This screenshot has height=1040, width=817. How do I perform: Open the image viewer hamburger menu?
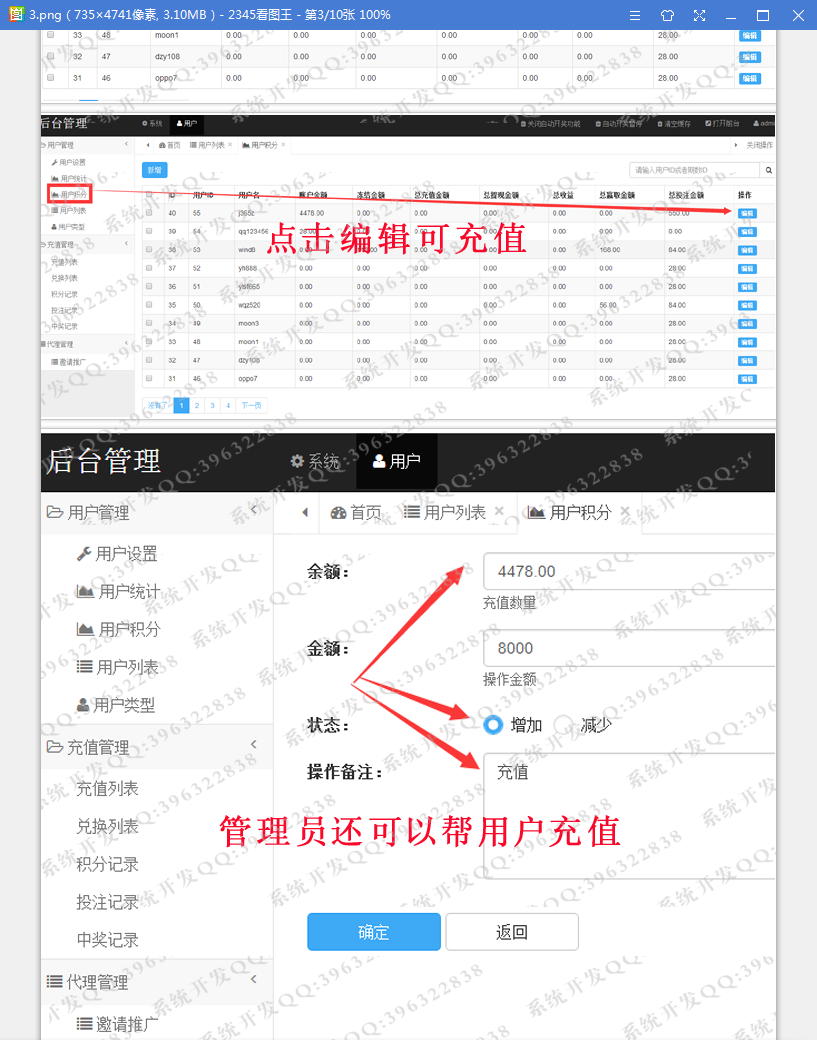click(635, 15)
